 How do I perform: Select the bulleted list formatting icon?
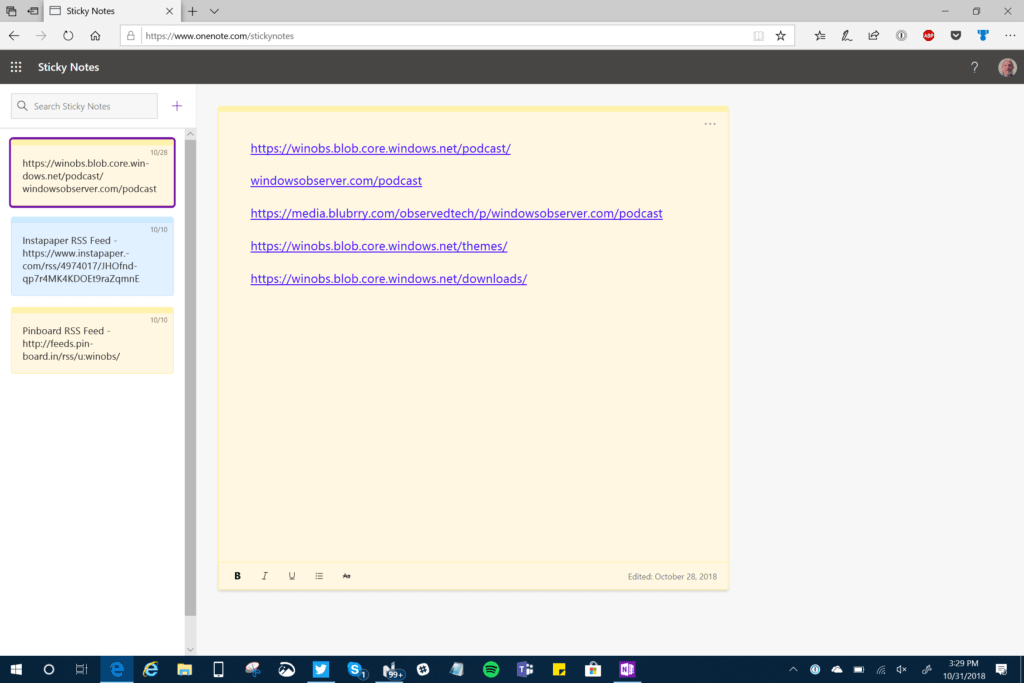pos(319,575)
